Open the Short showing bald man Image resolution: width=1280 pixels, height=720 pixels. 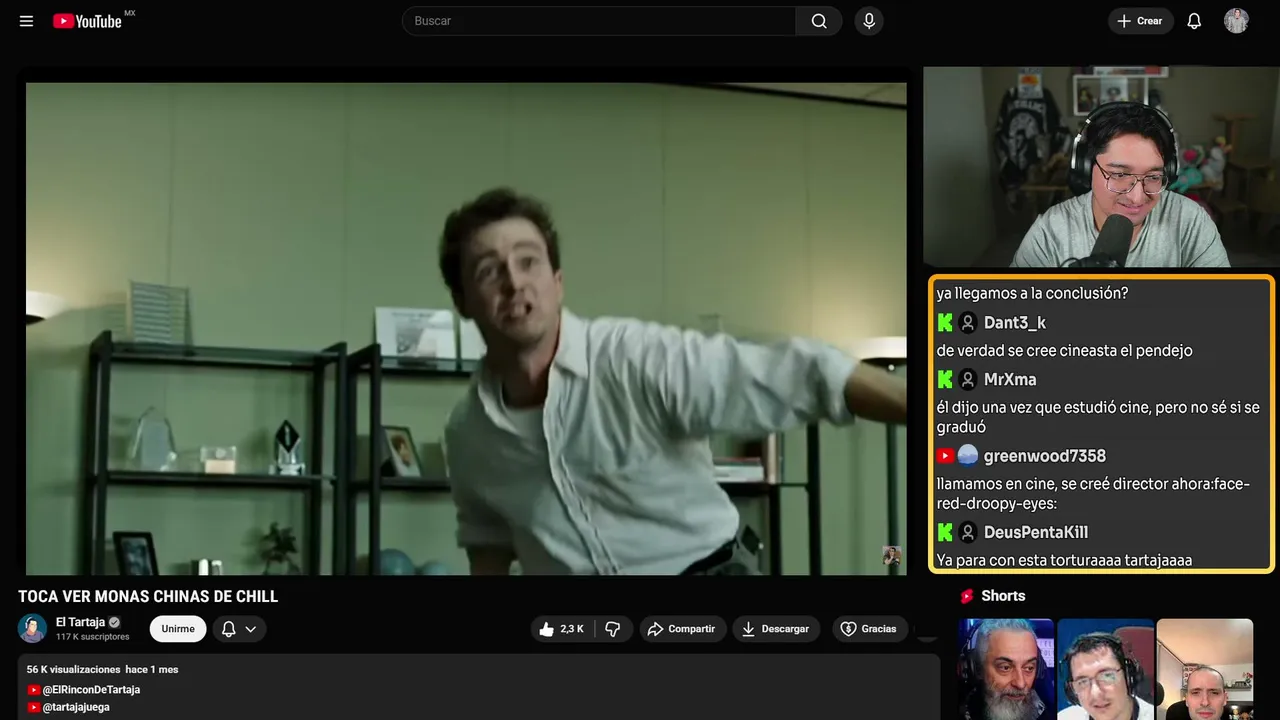click(x=1204, y=669)
